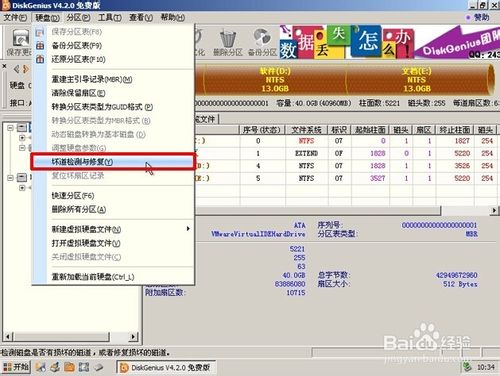The height and width of the screenshot is (376, 500).
Task: Select the 文档(E:) NTFS partition bar
Action: point(417,80)
